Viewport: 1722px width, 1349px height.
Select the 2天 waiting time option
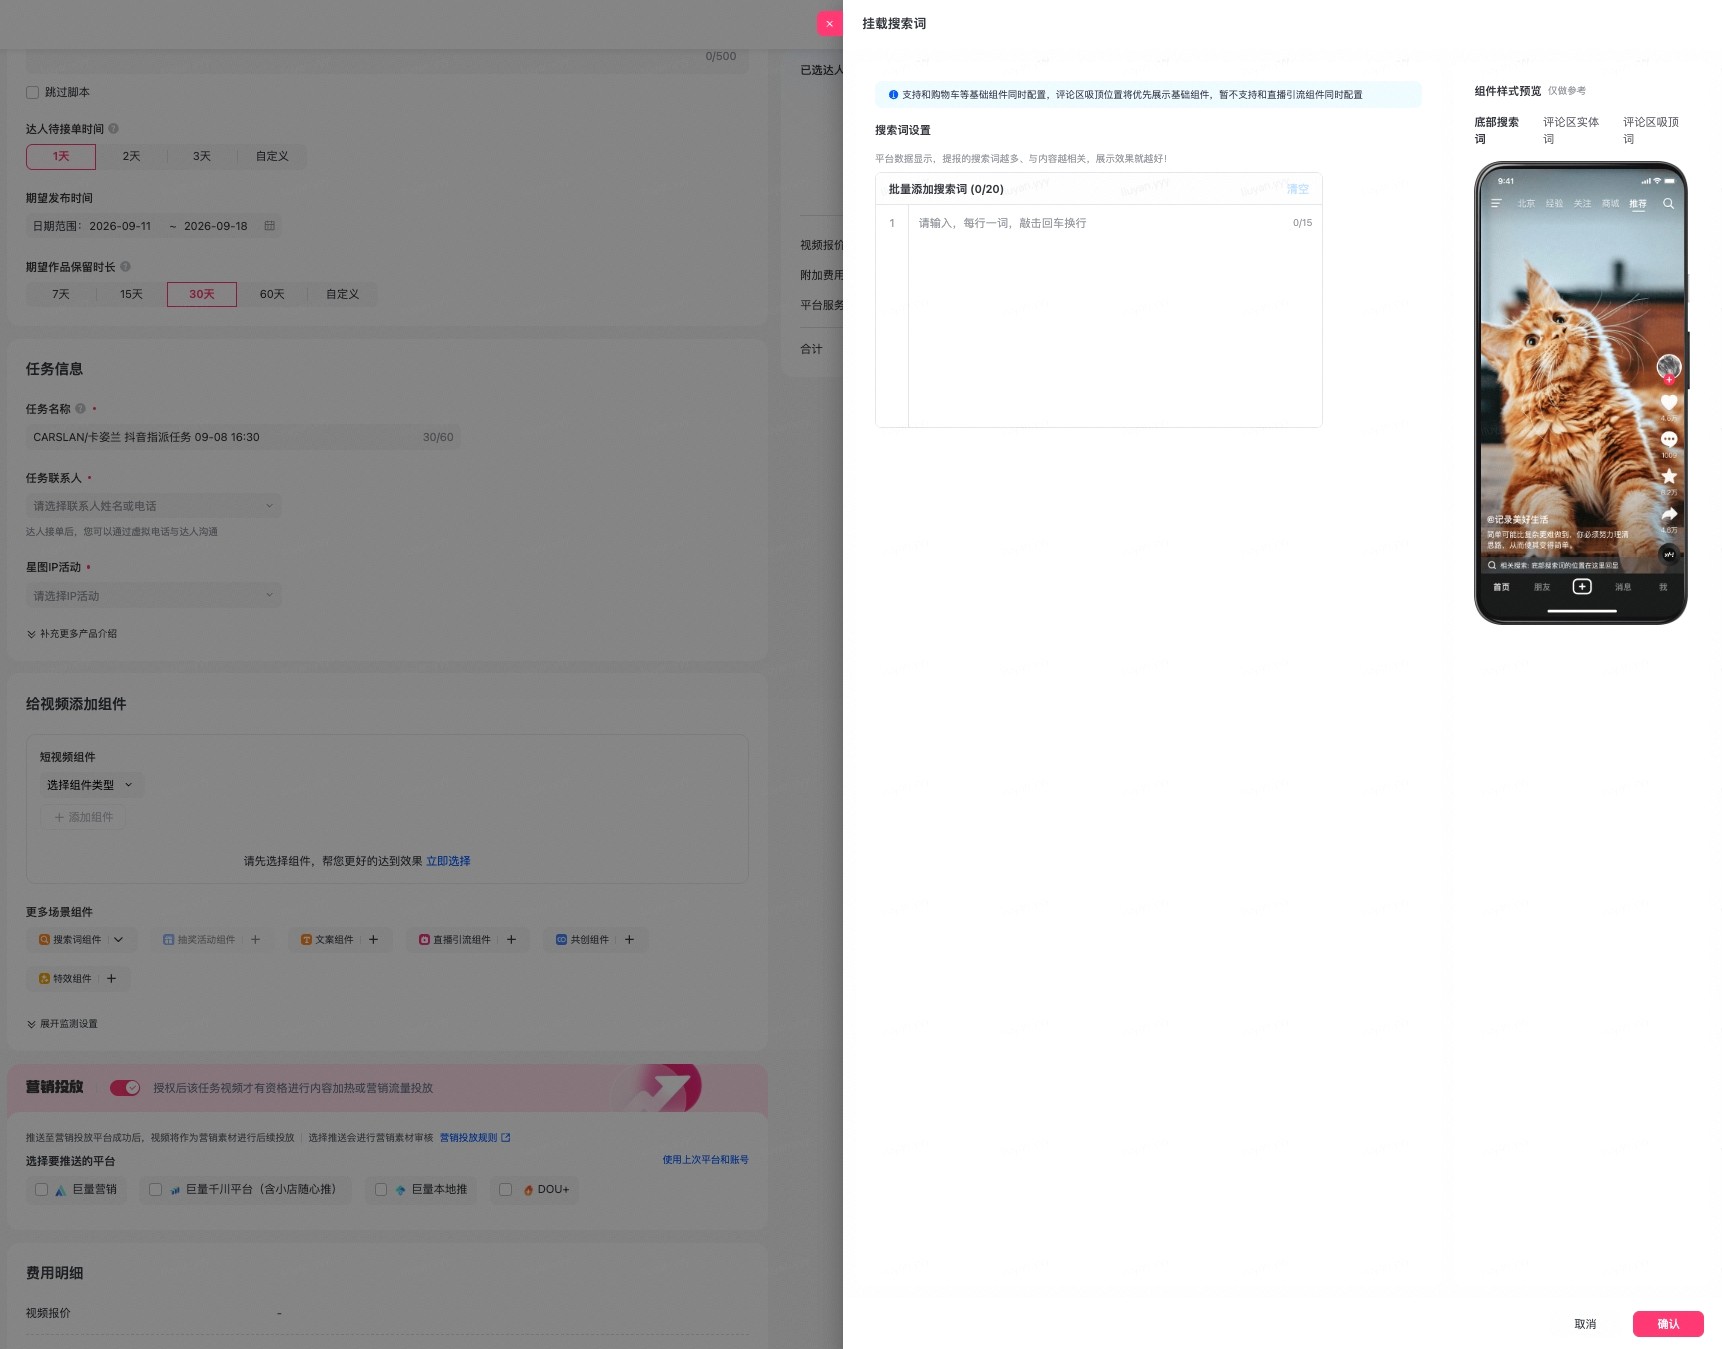[x=131, y=157]
